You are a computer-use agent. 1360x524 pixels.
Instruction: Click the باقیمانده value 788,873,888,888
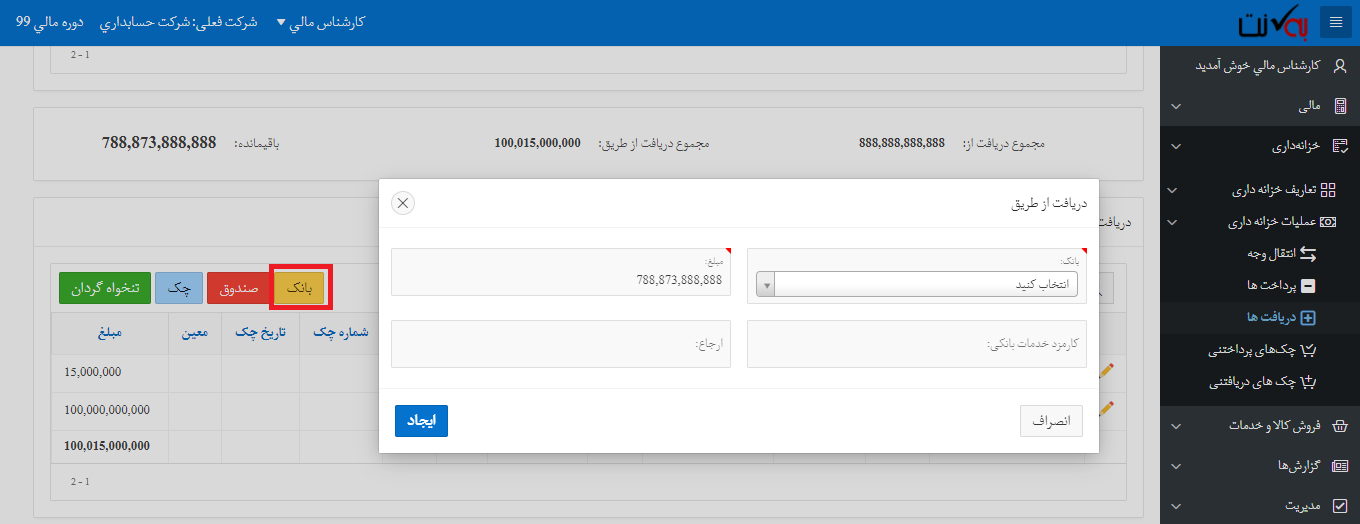click(x=159, y=142)
